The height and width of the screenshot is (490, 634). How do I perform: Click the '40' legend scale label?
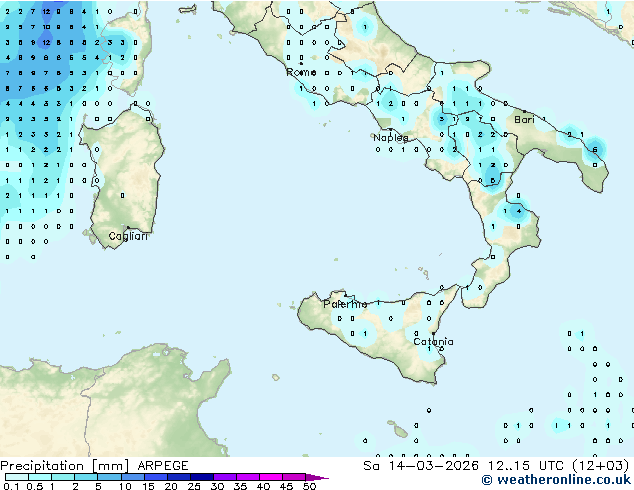[263, 486]
